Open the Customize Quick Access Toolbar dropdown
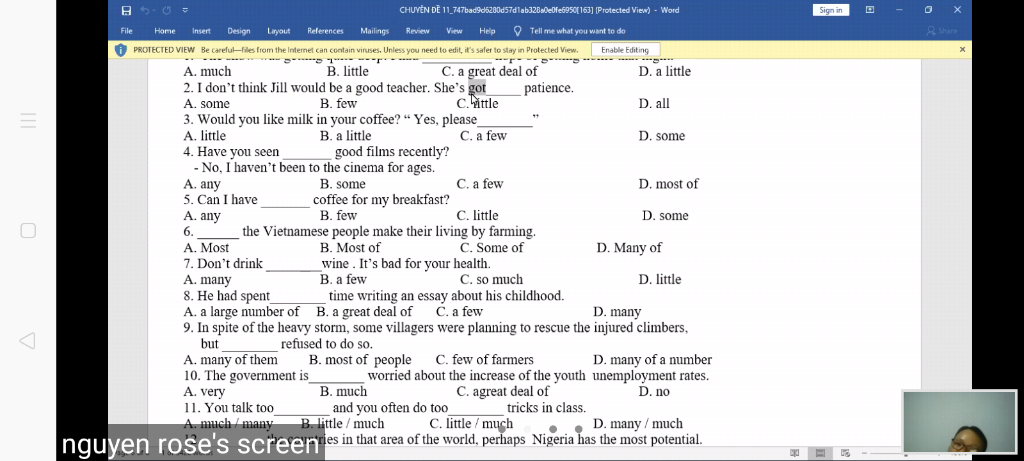This screenshot has height=461, width=1024. pos(185,10)
